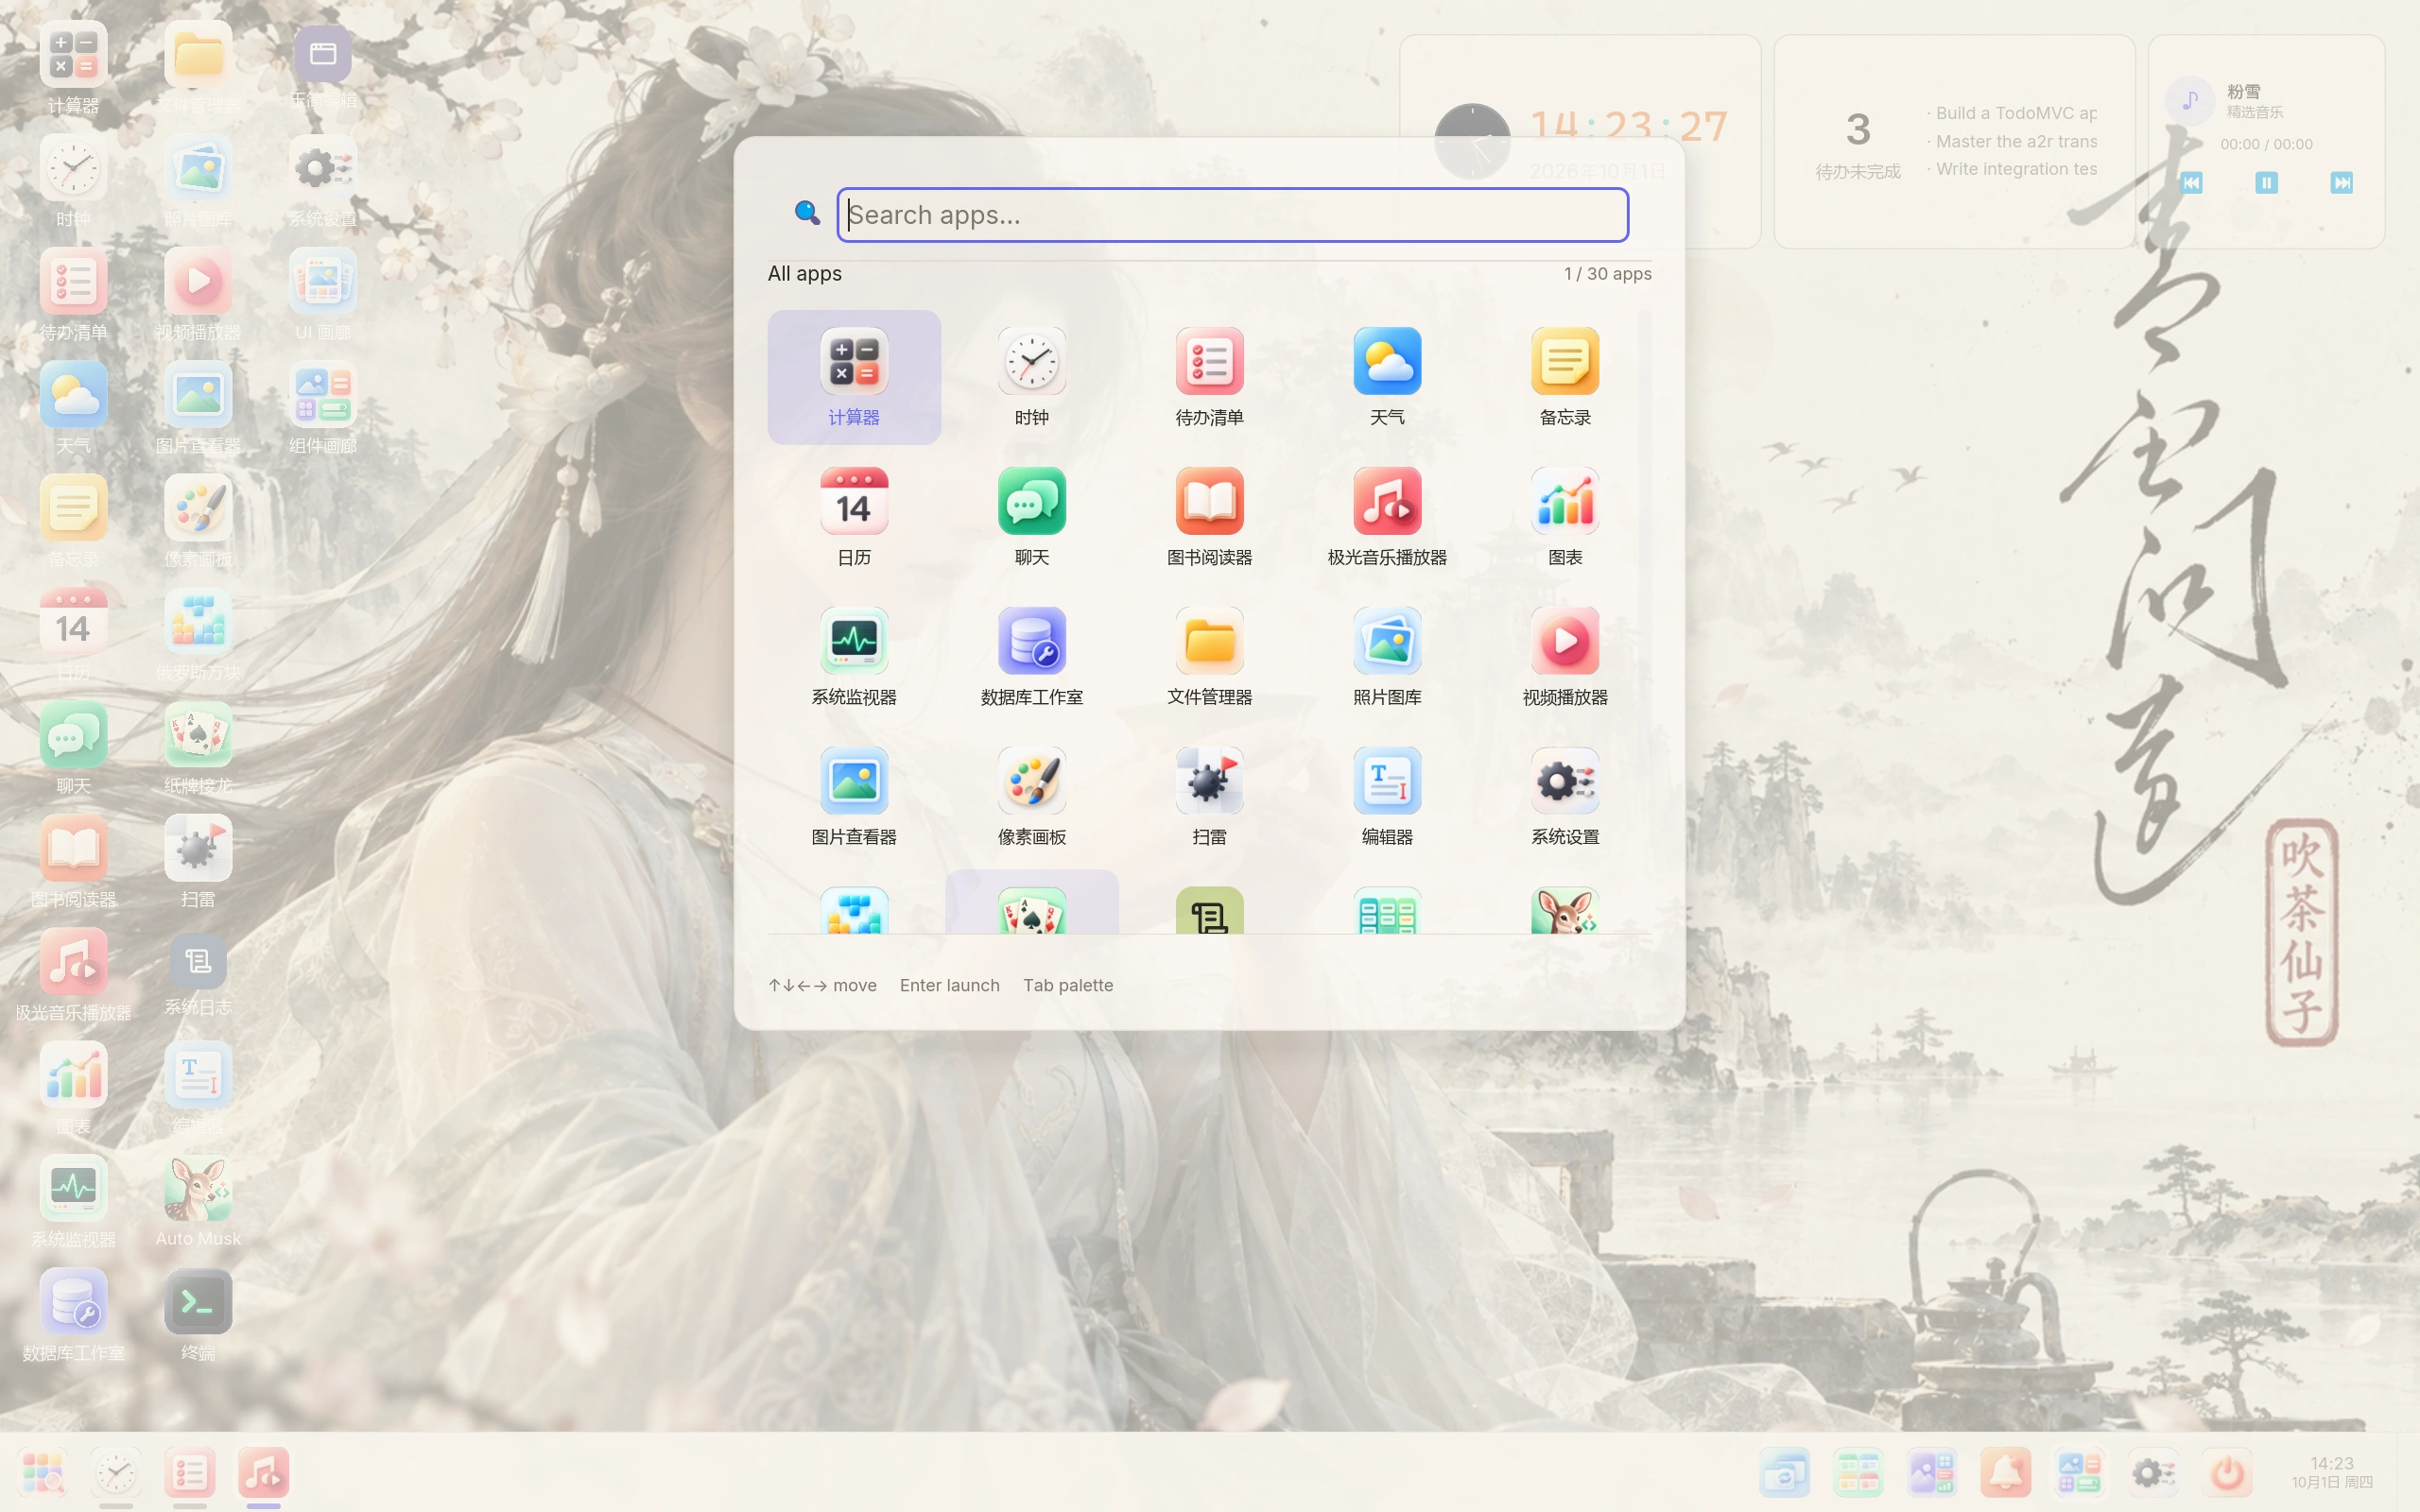Pause playback in the music widget

(x=2266, y=182)
